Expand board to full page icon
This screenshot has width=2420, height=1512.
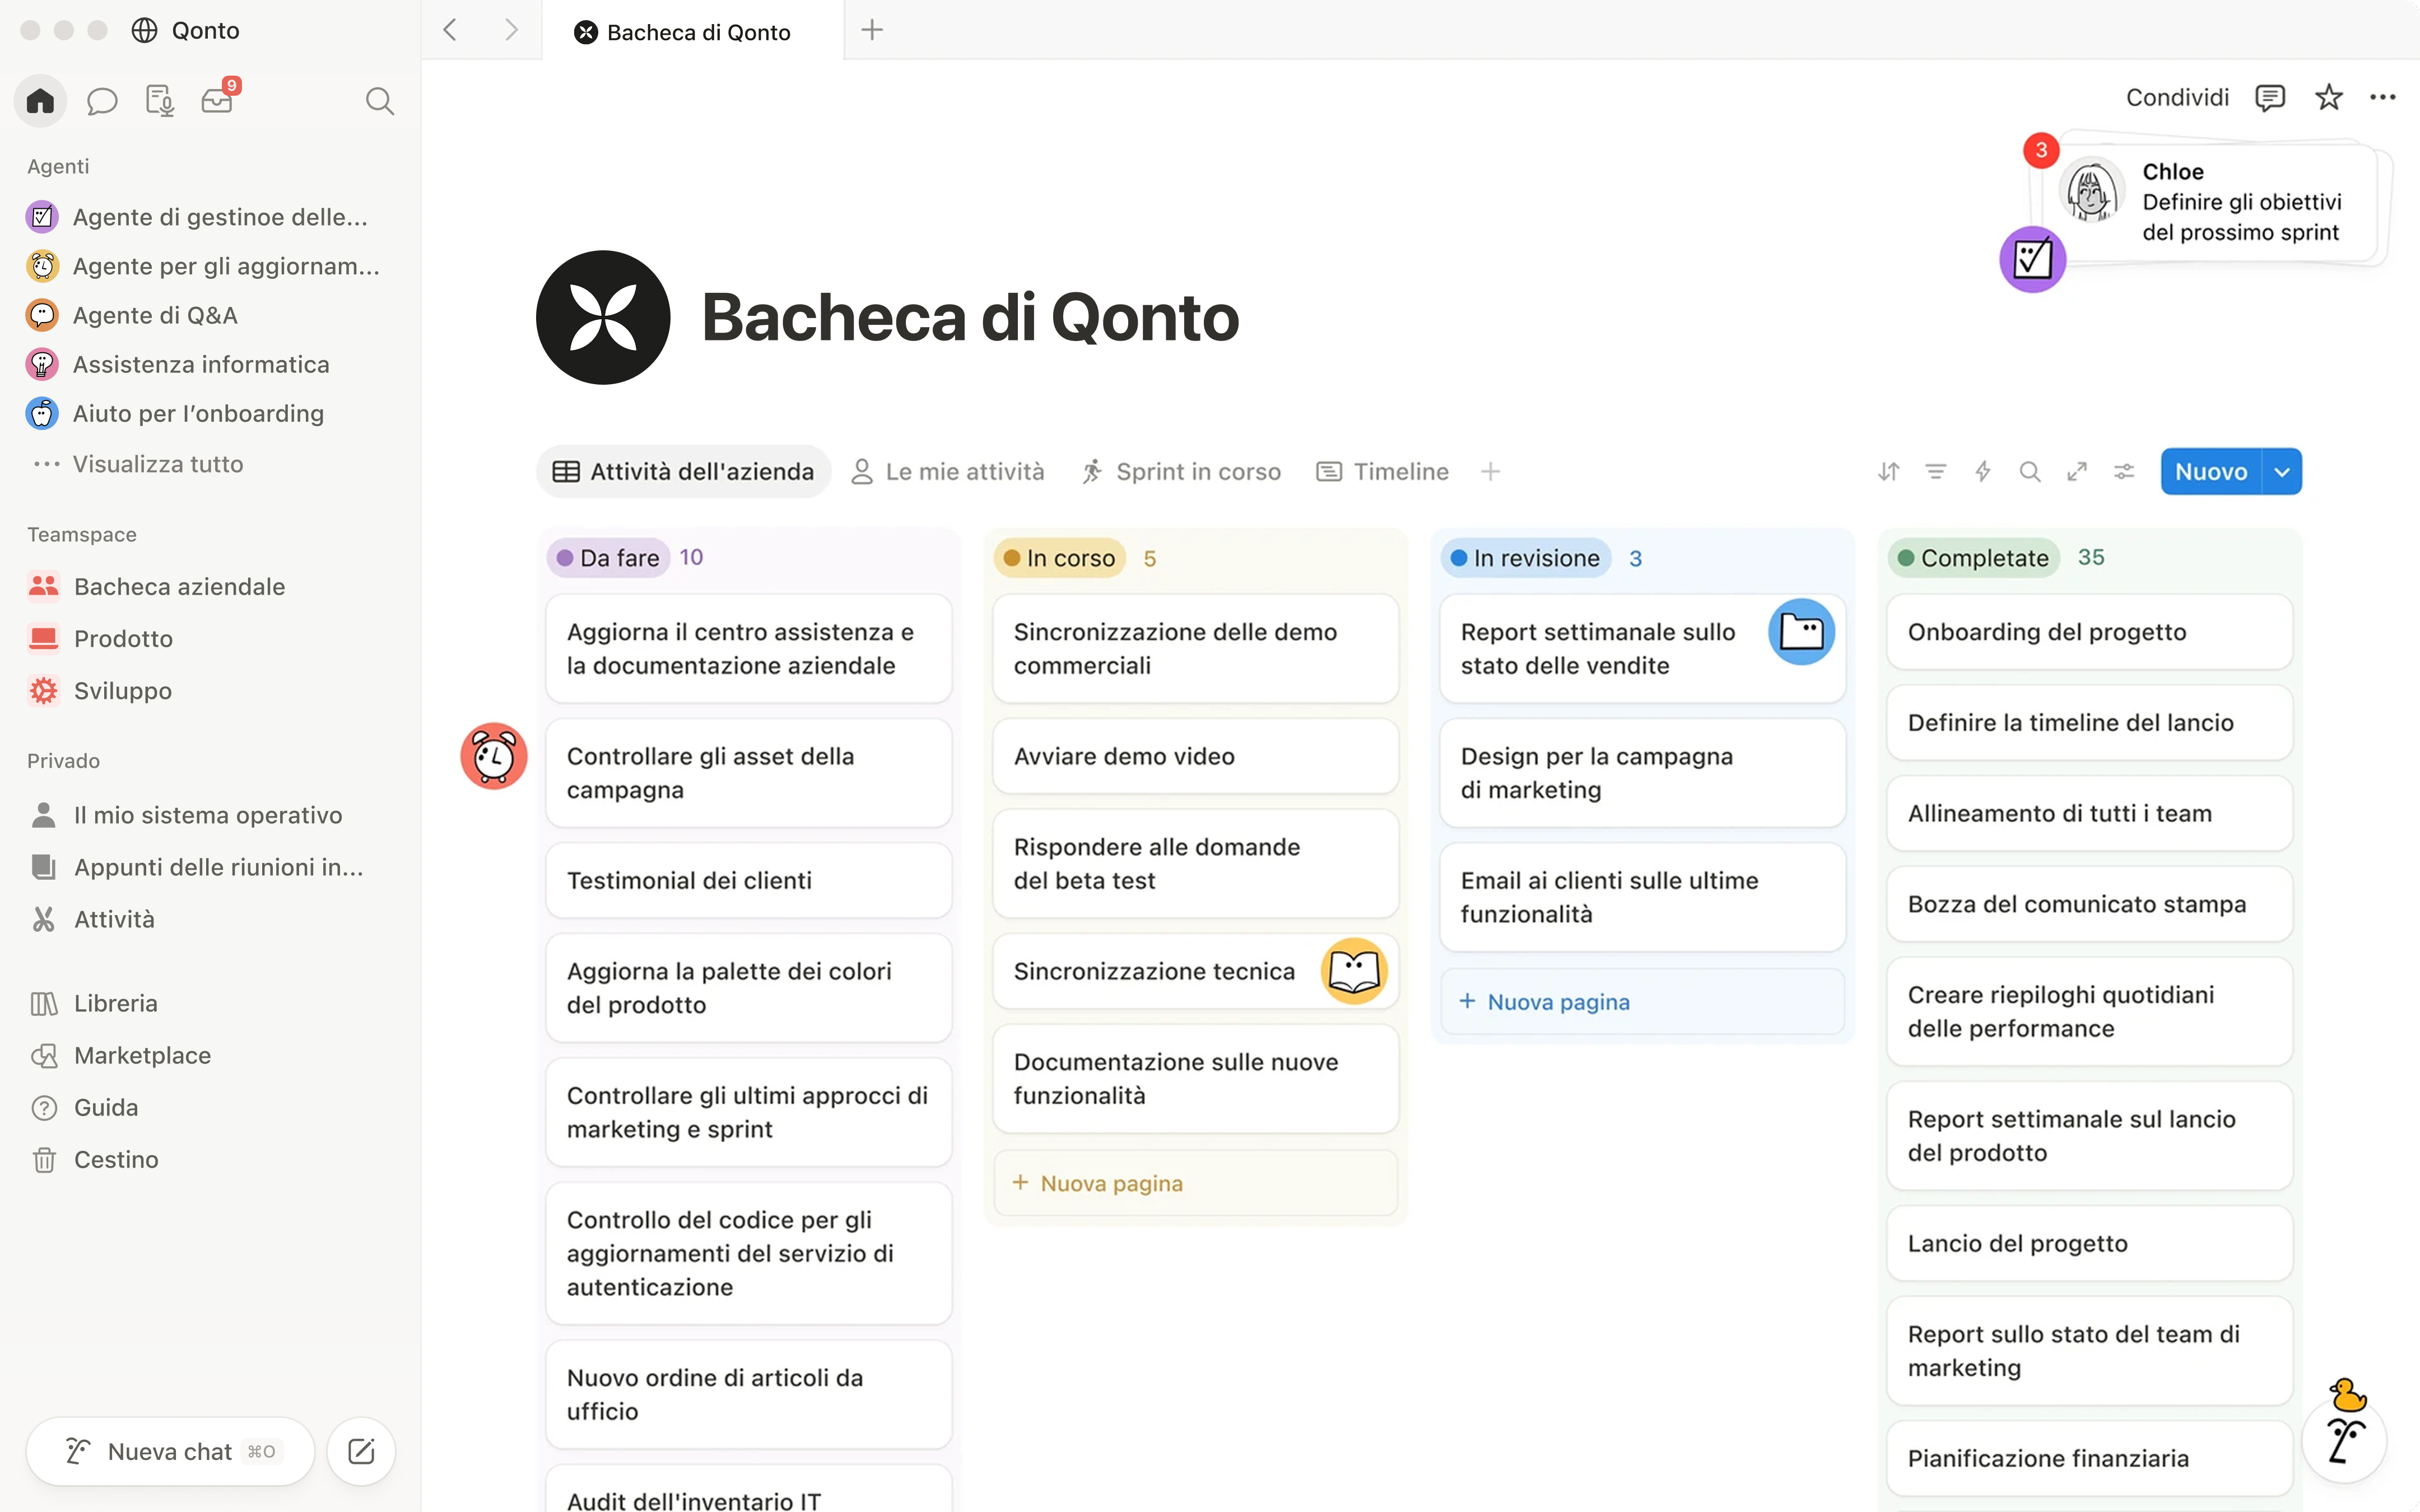(x=2077, y=472)
